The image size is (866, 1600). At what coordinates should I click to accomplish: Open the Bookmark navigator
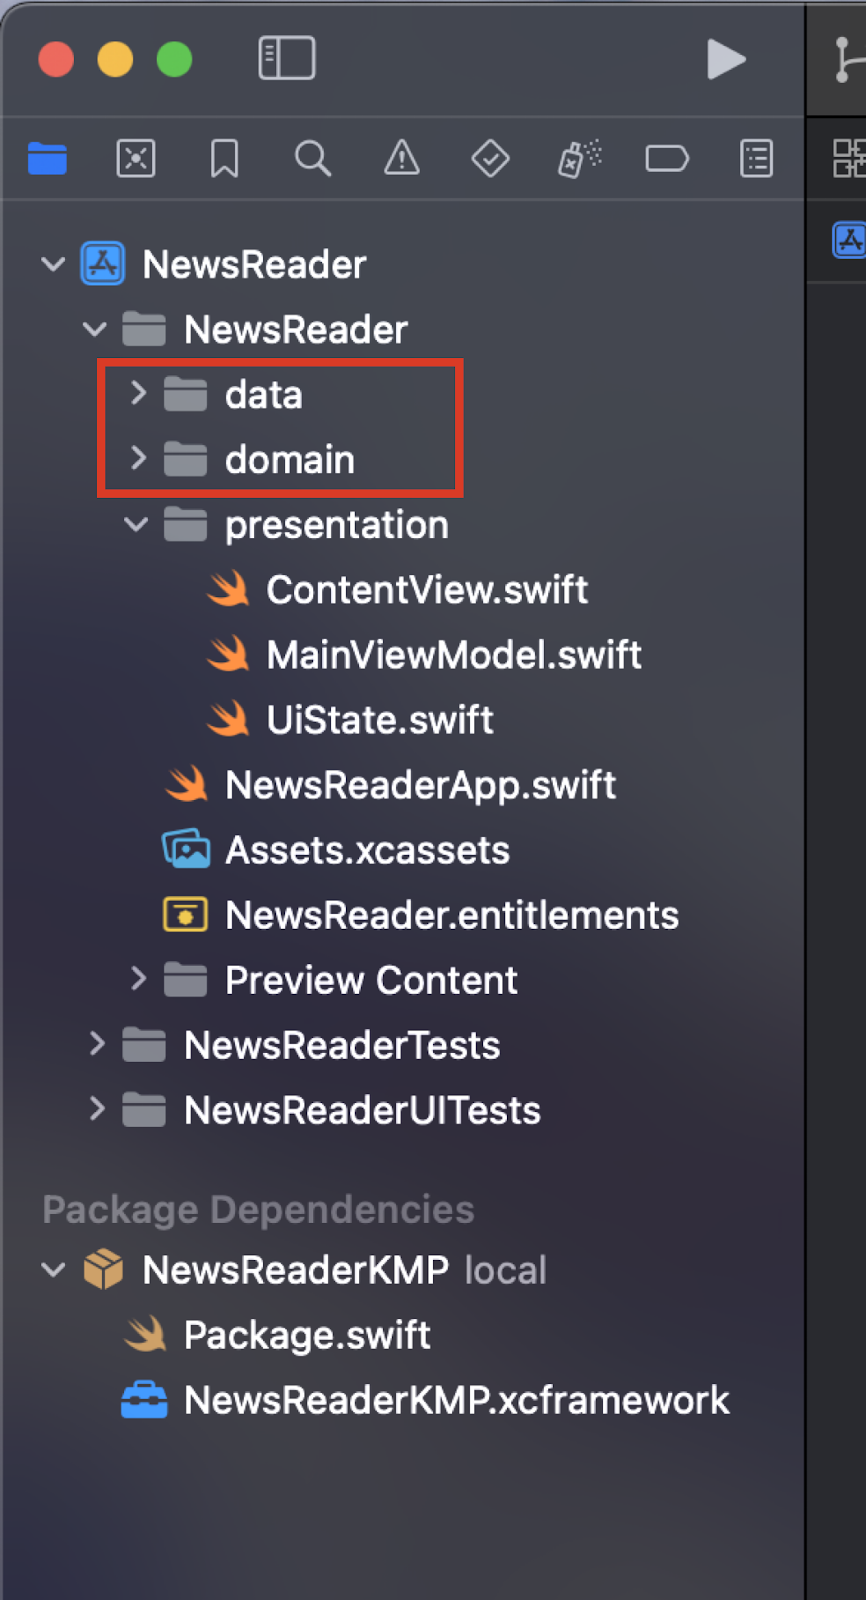(224, 158)
